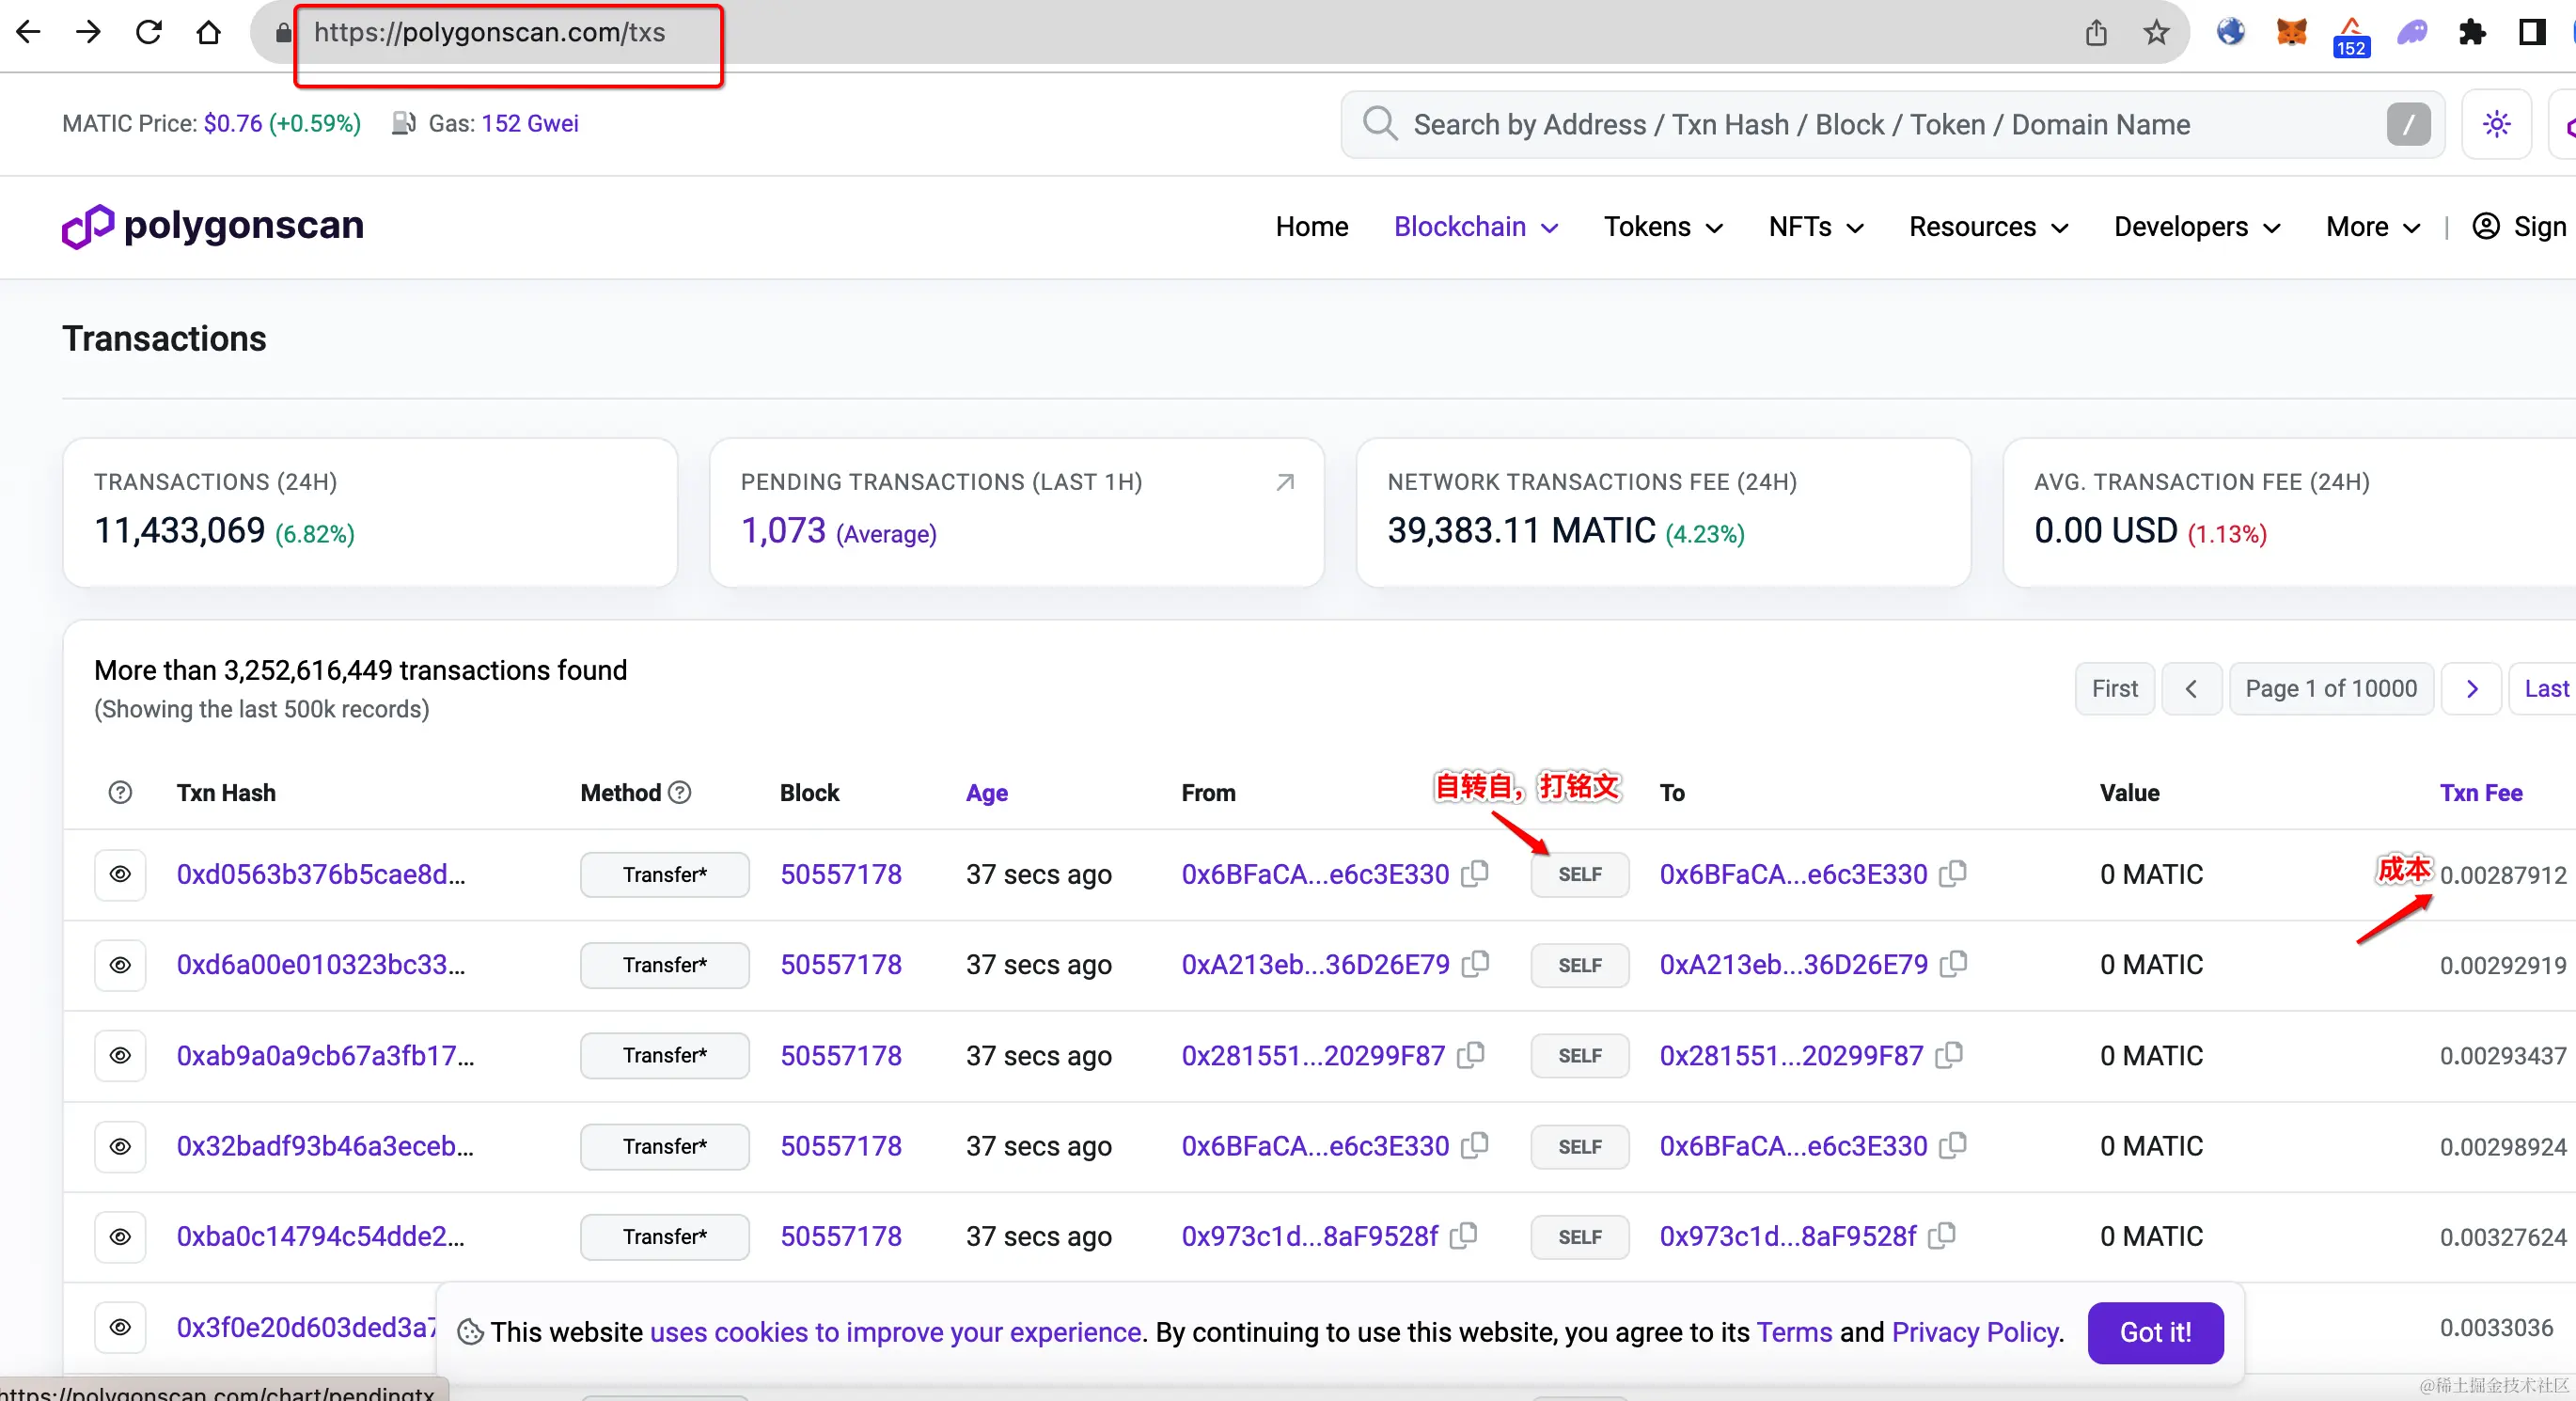Dismiss cookie notice with Got it!
The width and height of the screenshot is (2576, 1401).
[2155, 1332]
